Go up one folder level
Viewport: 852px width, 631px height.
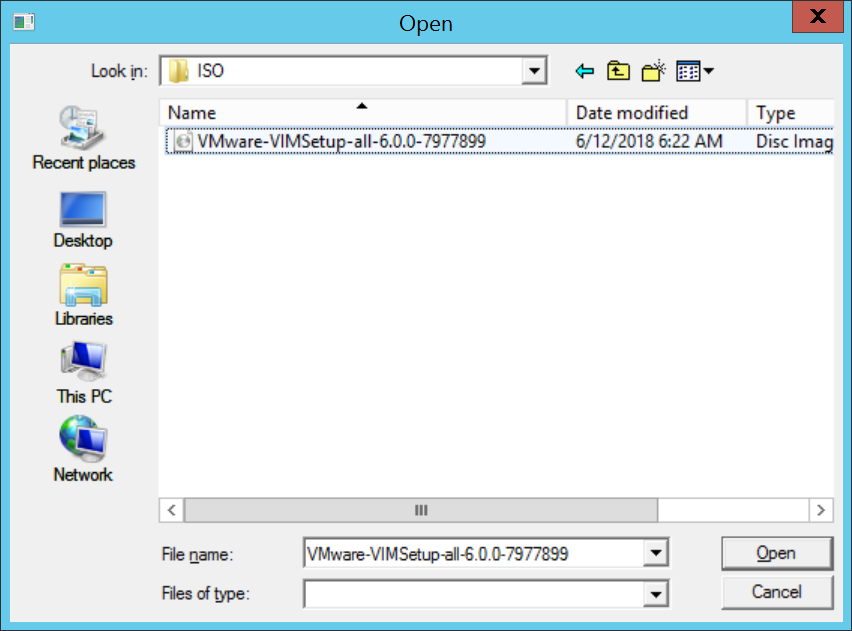click(x=618, y=71)
